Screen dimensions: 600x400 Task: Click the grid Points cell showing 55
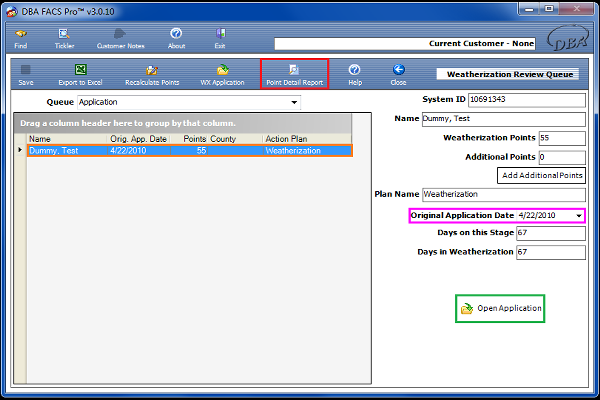189,151
